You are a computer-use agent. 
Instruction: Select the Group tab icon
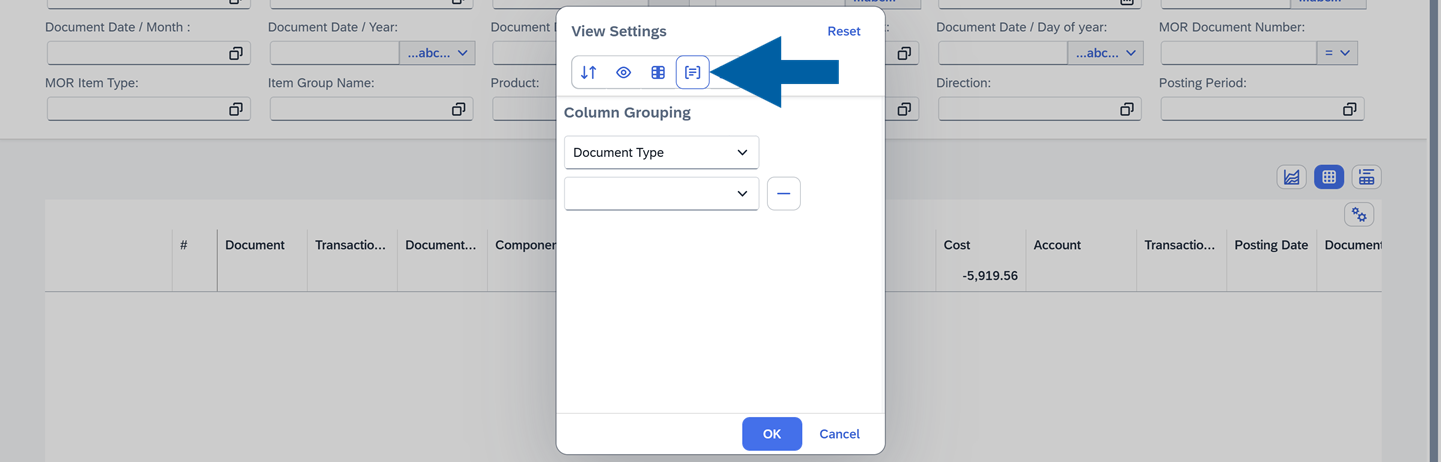692,72
